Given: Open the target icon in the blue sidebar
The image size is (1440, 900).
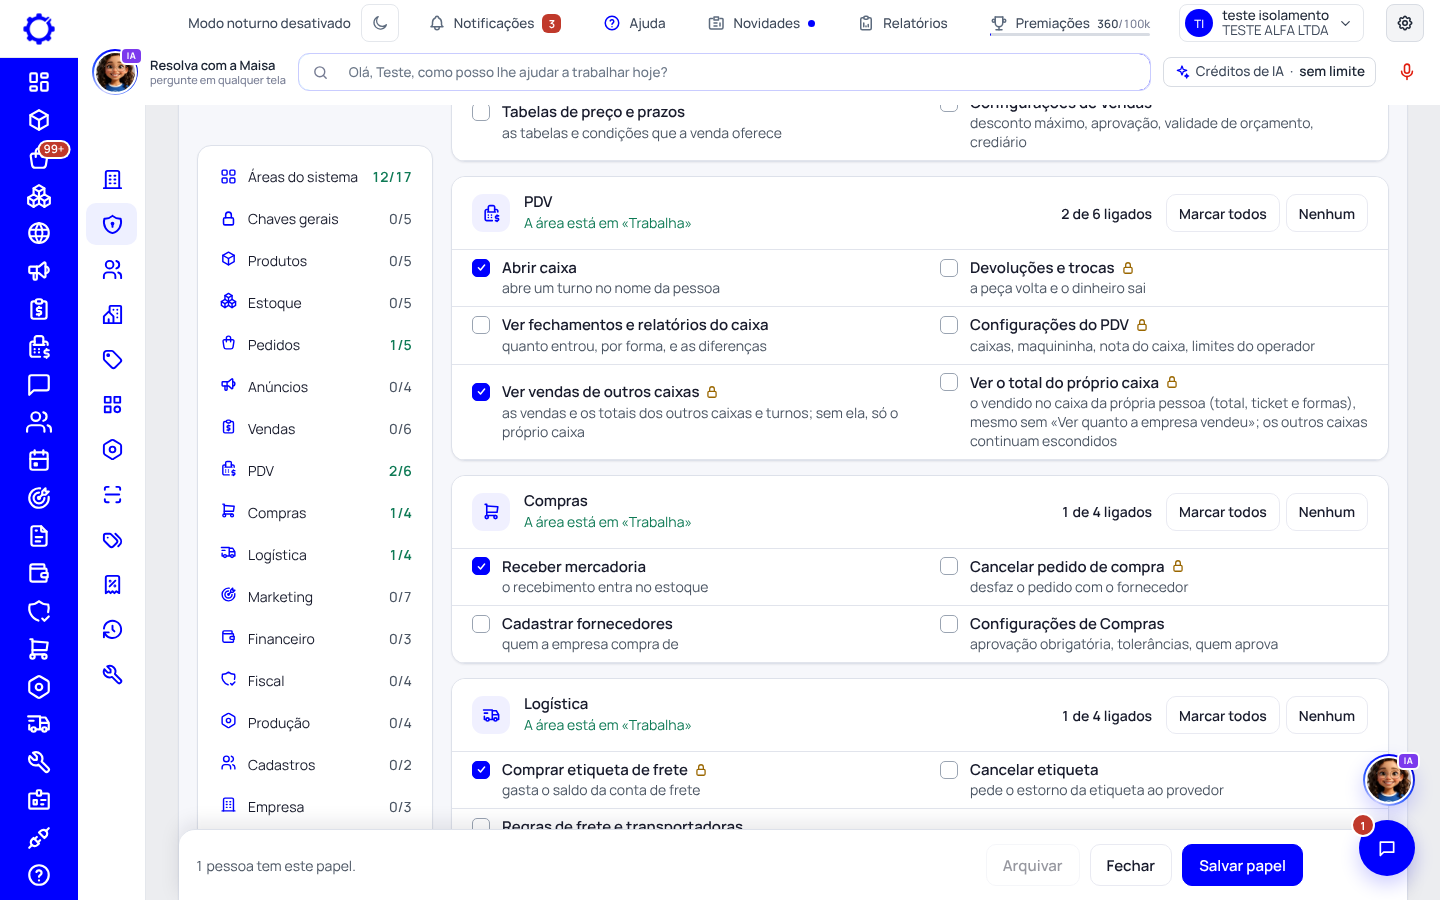Looking at the screenshot, I should (39, 498).
